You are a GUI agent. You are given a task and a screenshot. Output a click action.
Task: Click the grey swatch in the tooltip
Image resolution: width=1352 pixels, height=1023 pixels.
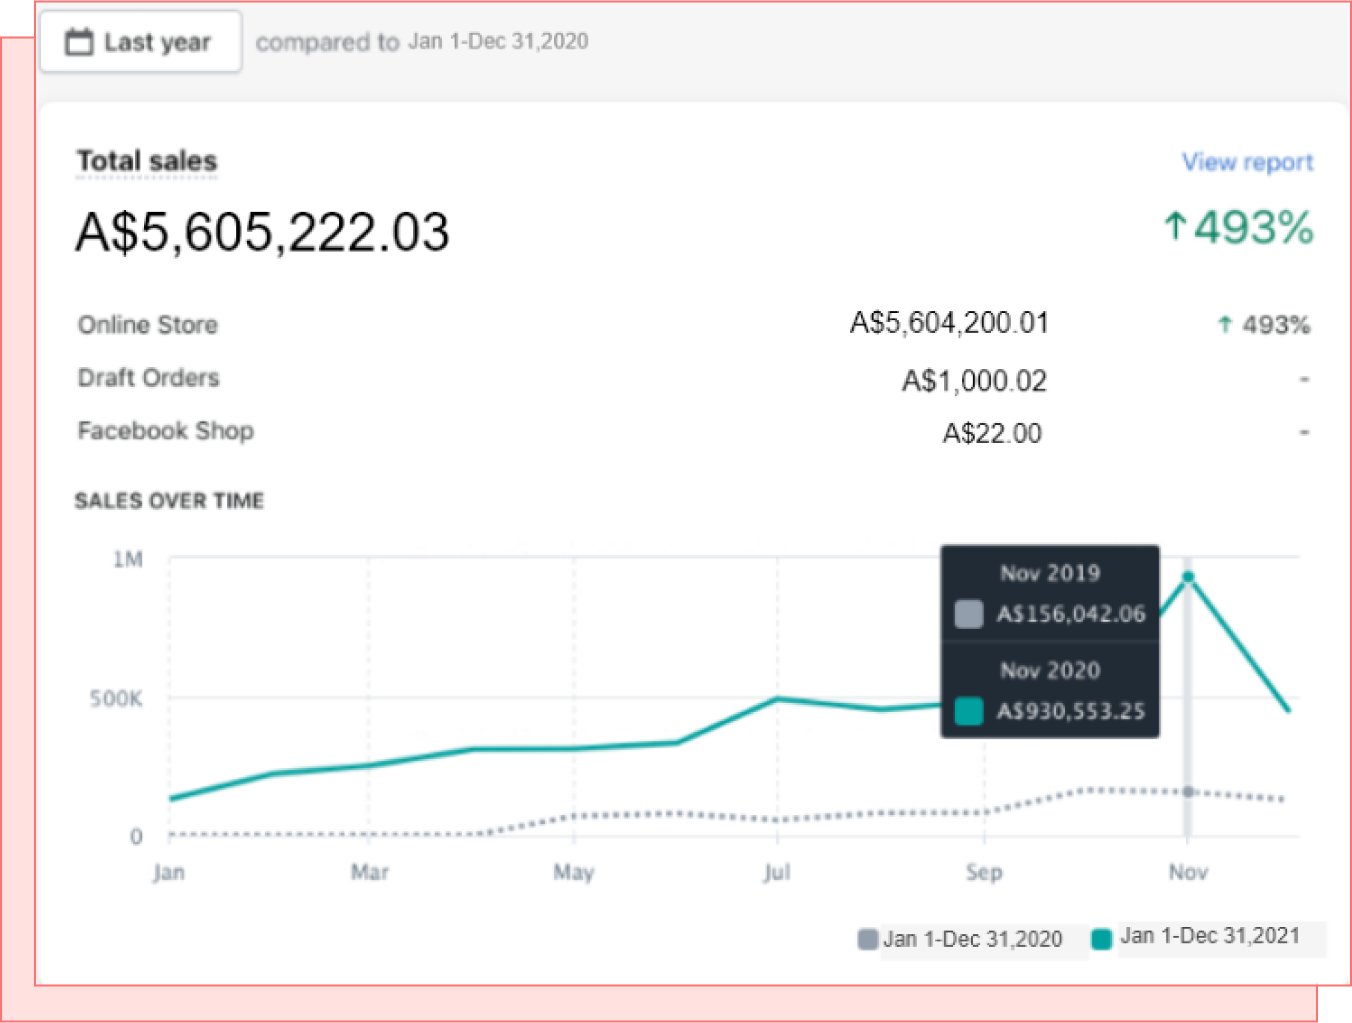click(x=969, y=614)
